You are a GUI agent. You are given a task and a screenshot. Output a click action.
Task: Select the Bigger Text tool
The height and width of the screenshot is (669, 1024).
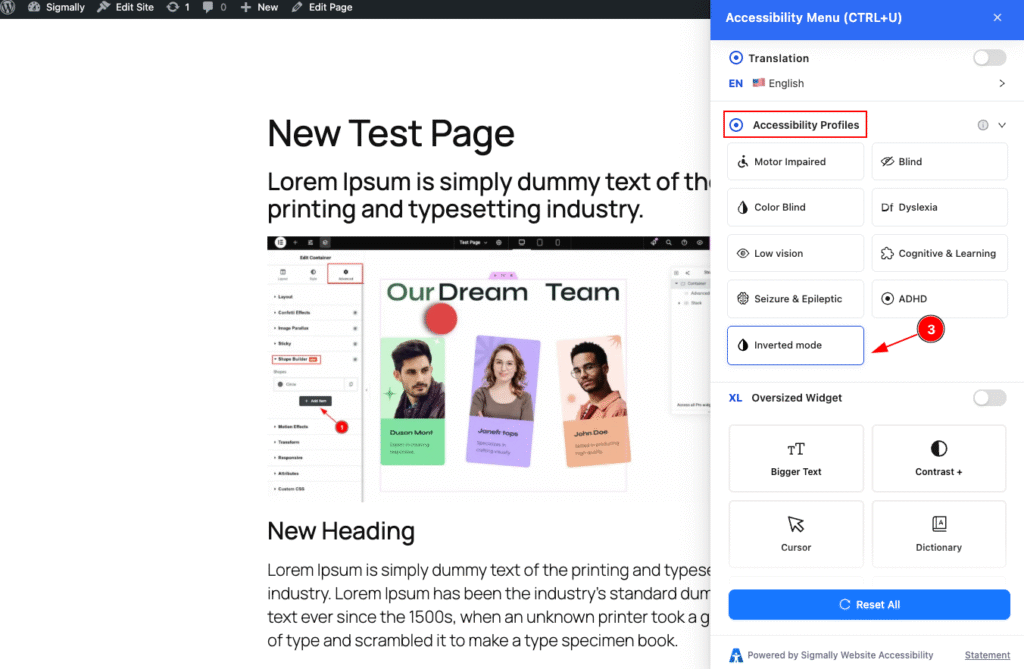(x=796, y=458)
